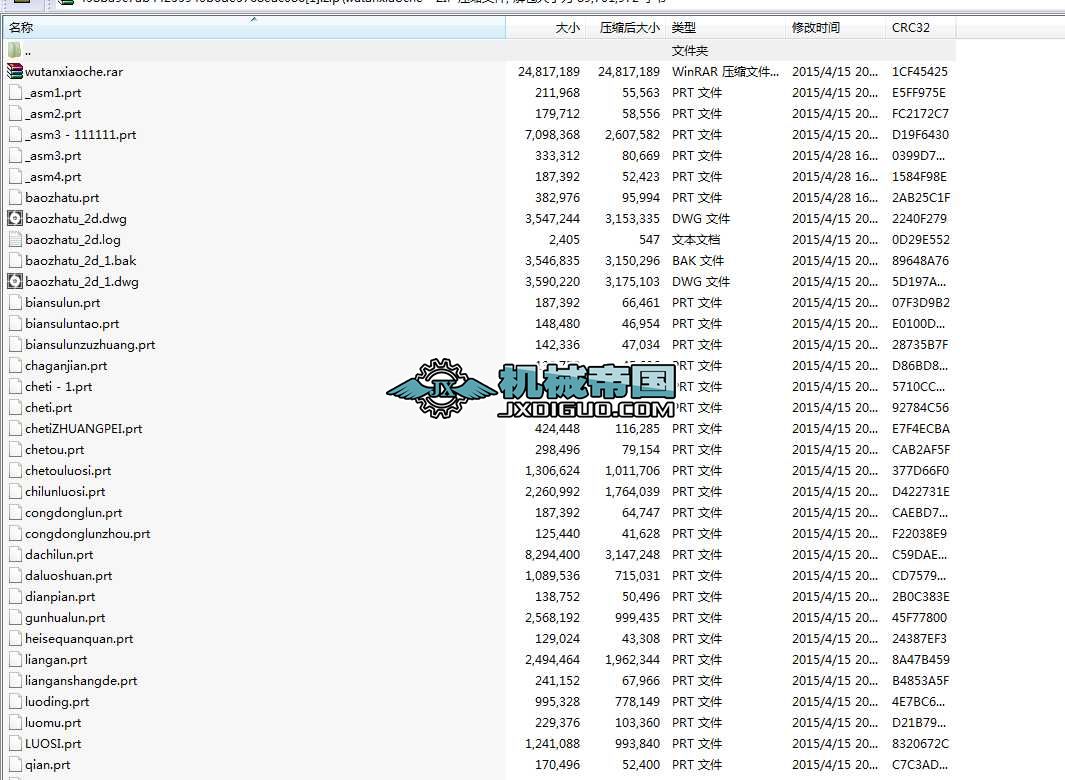This screenshot has width=1065, height=780.
Task: Click the "_asm3 - 111111.prt" file icon
Action: (x=15, y=135)
